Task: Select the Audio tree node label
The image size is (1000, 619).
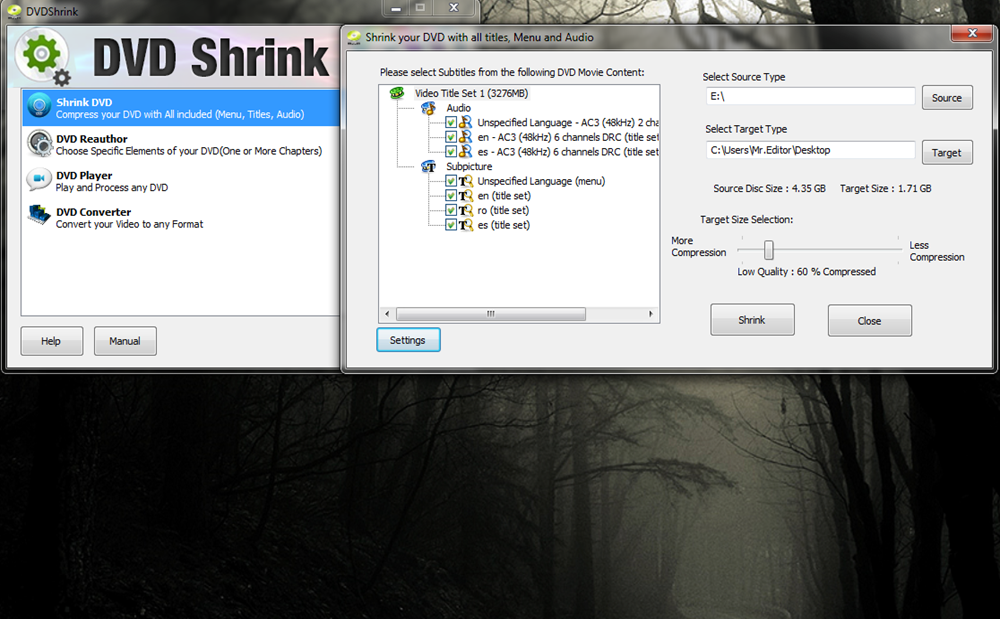Action: click(x=459, y=108)
